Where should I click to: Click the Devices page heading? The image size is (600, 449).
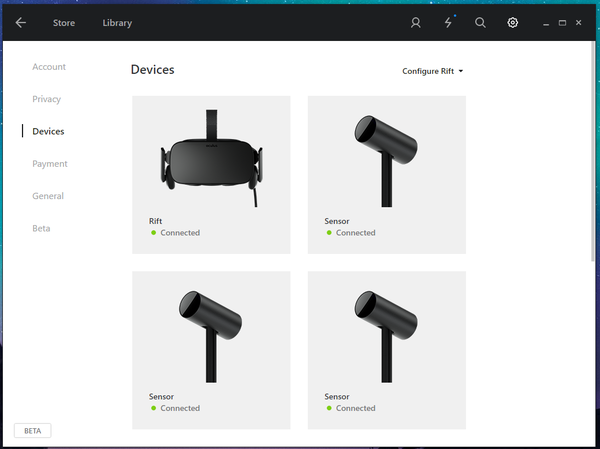click(153, 70)
